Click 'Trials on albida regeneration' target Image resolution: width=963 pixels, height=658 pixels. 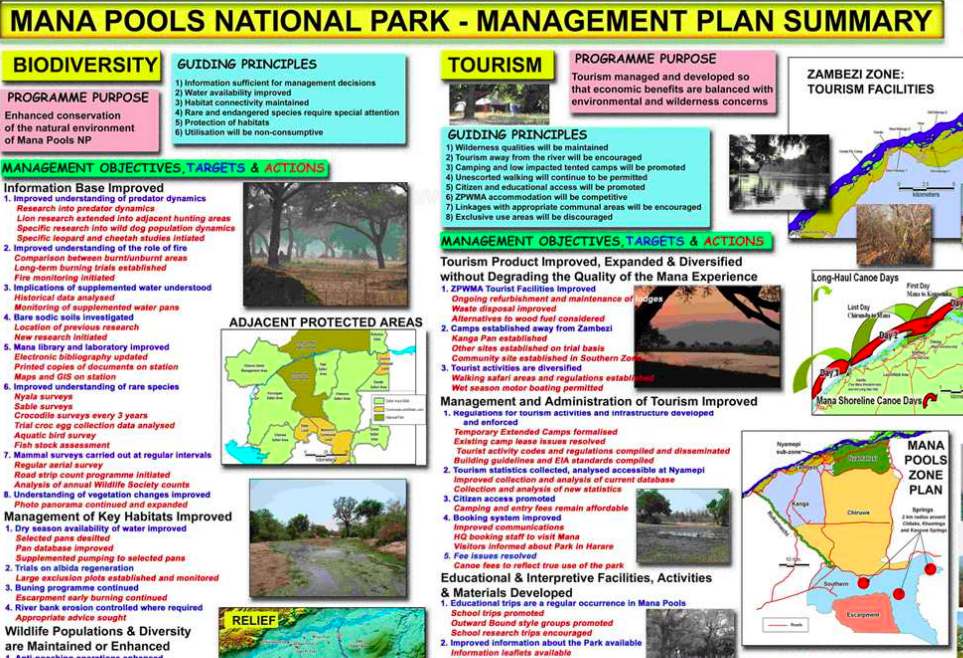point(69,568)
